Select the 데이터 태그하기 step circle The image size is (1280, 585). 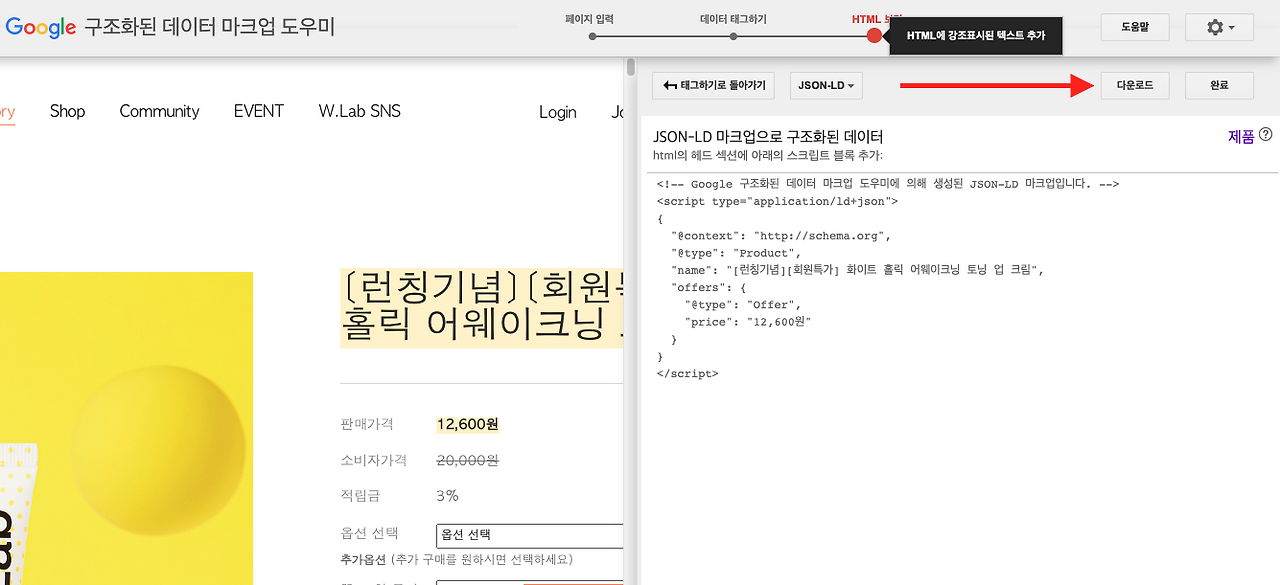(731, 37)
